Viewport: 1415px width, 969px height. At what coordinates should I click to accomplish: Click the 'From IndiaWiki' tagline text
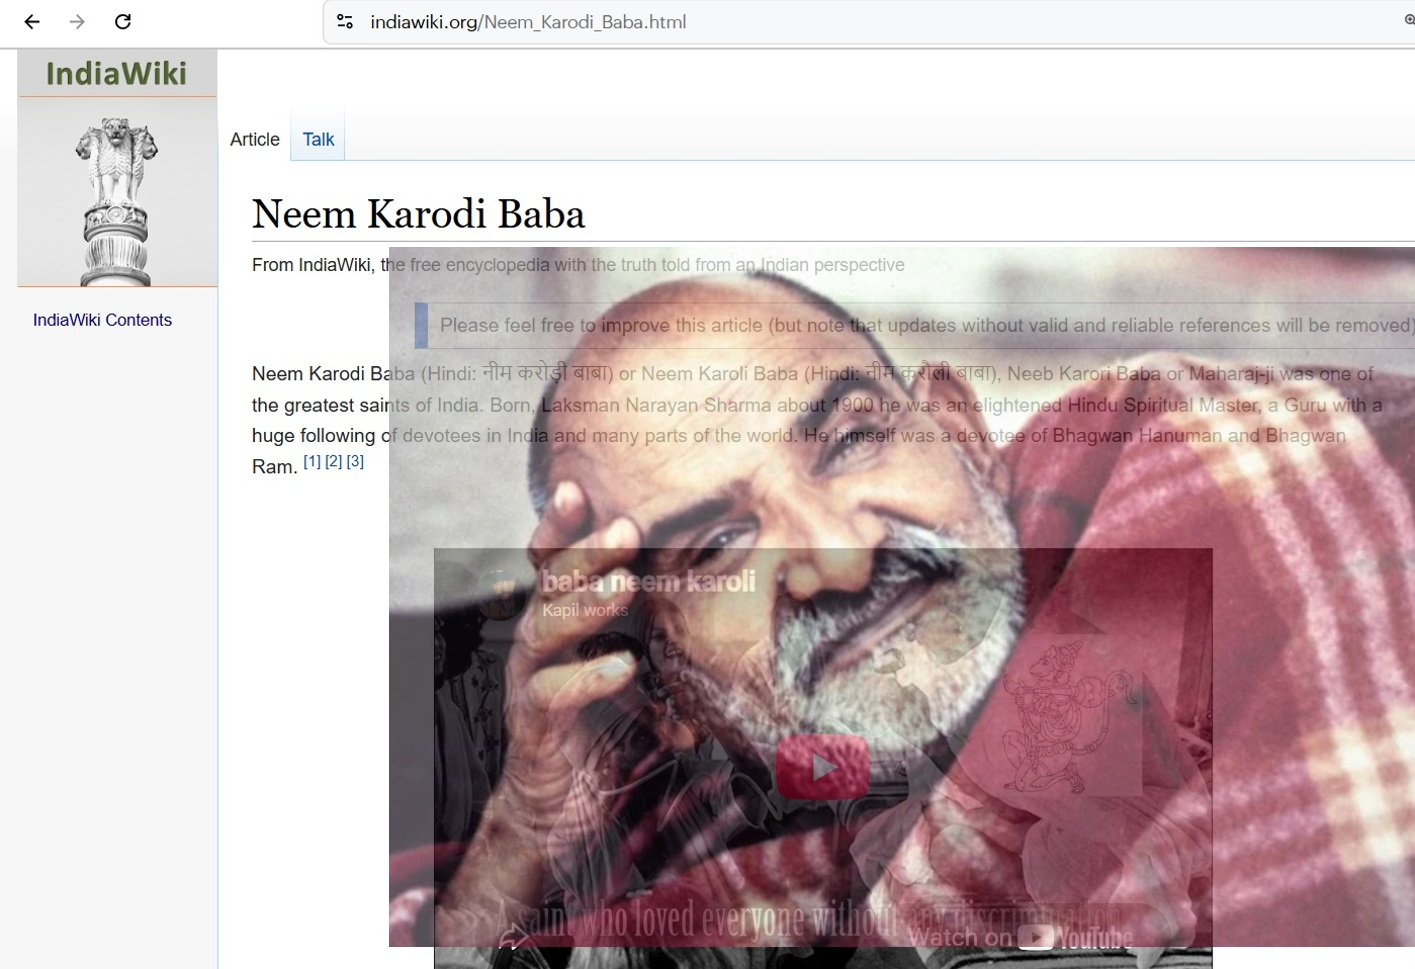(578, 265)
